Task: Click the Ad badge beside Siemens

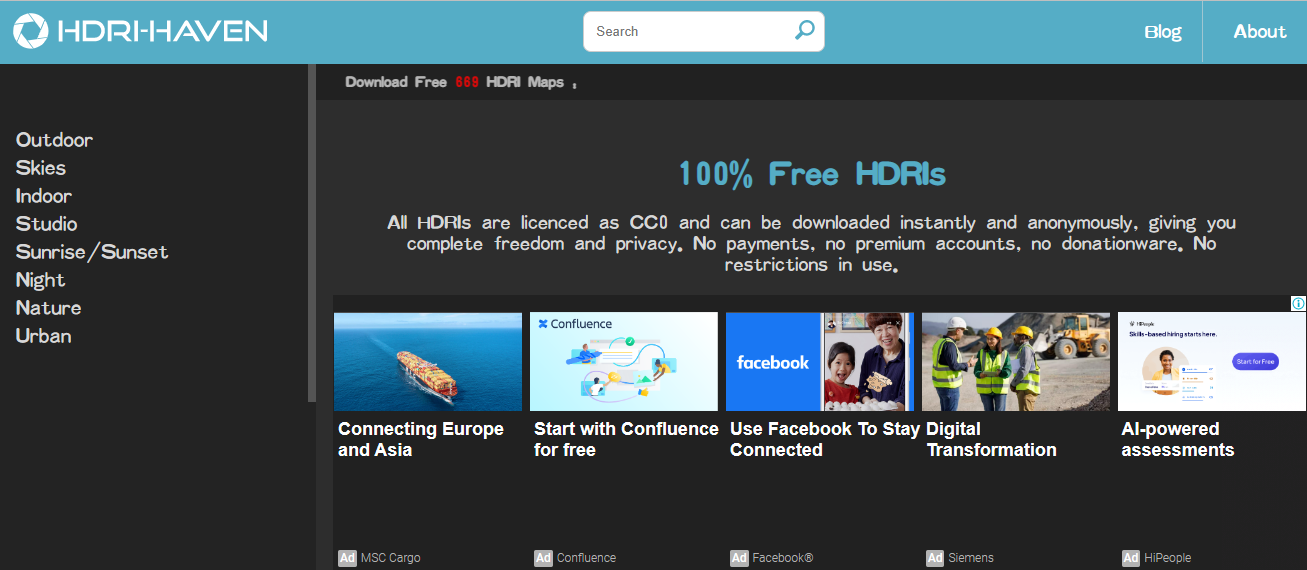Action: [x=935, y=558]
